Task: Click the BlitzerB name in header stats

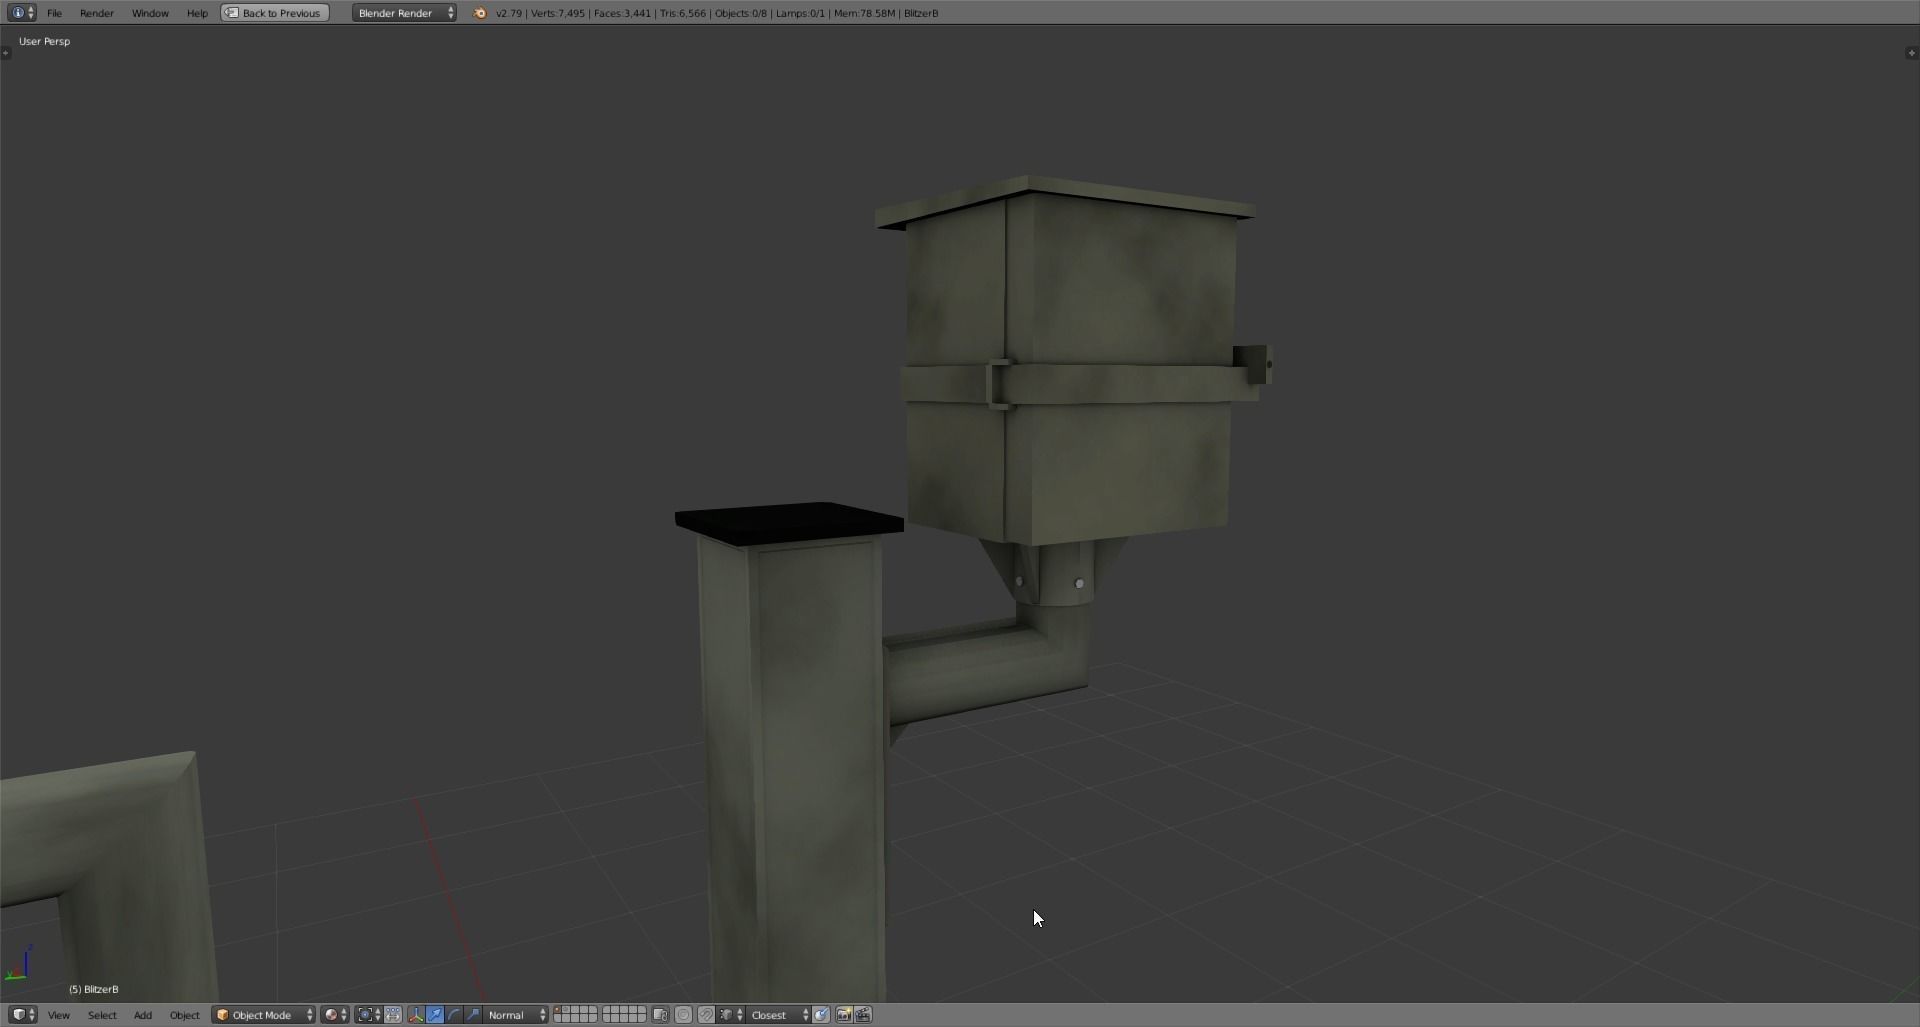Action: coord(921,13)
